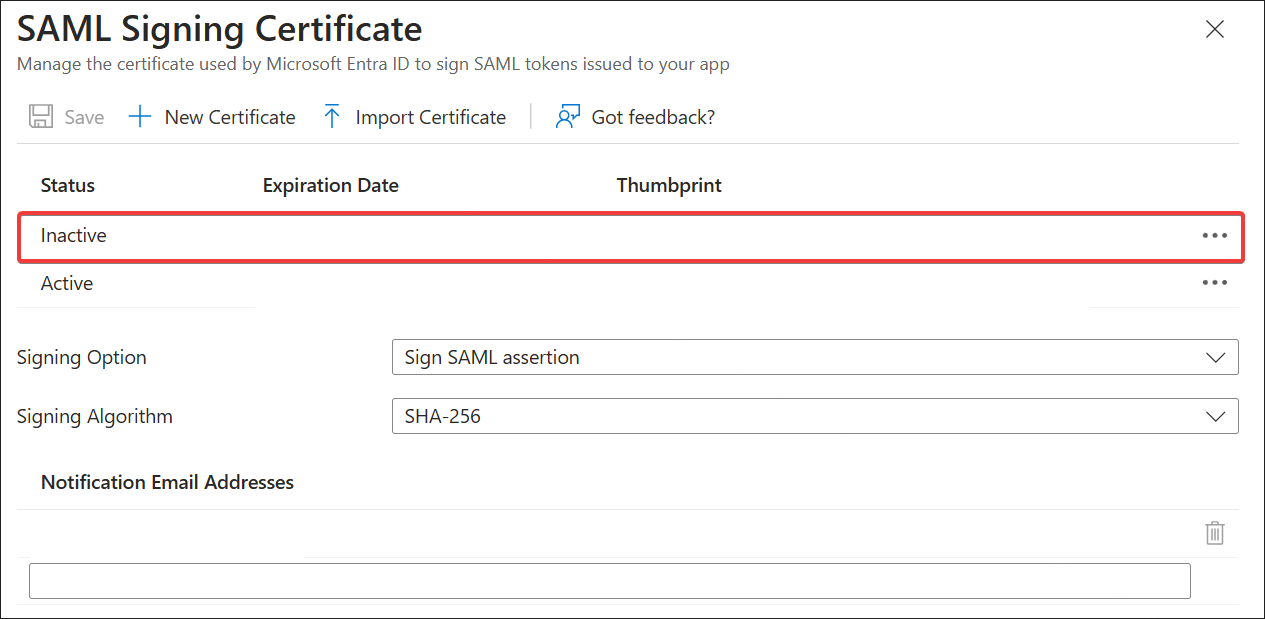Click the Got feedback person icon
Viewport: 1265px width, 619px height.
(x=568, y=117)
